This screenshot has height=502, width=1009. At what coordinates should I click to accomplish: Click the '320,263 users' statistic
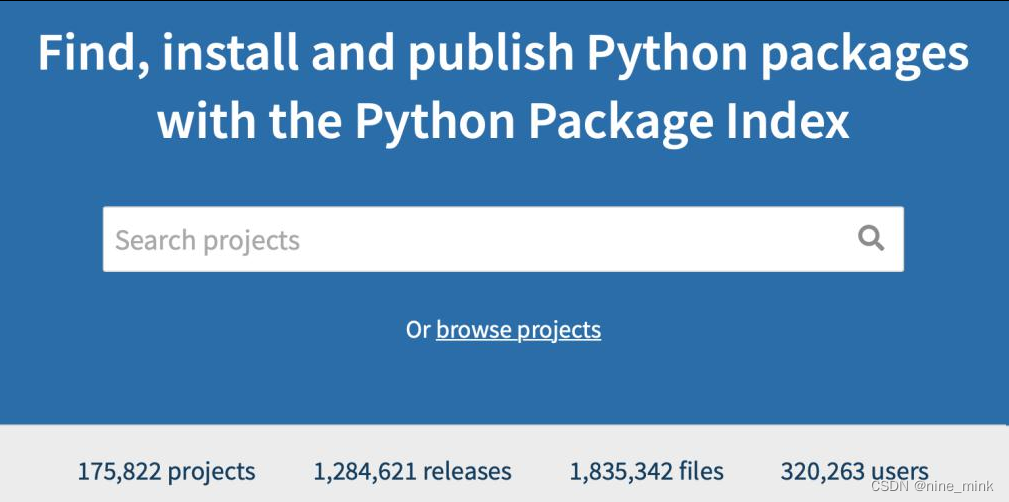coord(855,471)
